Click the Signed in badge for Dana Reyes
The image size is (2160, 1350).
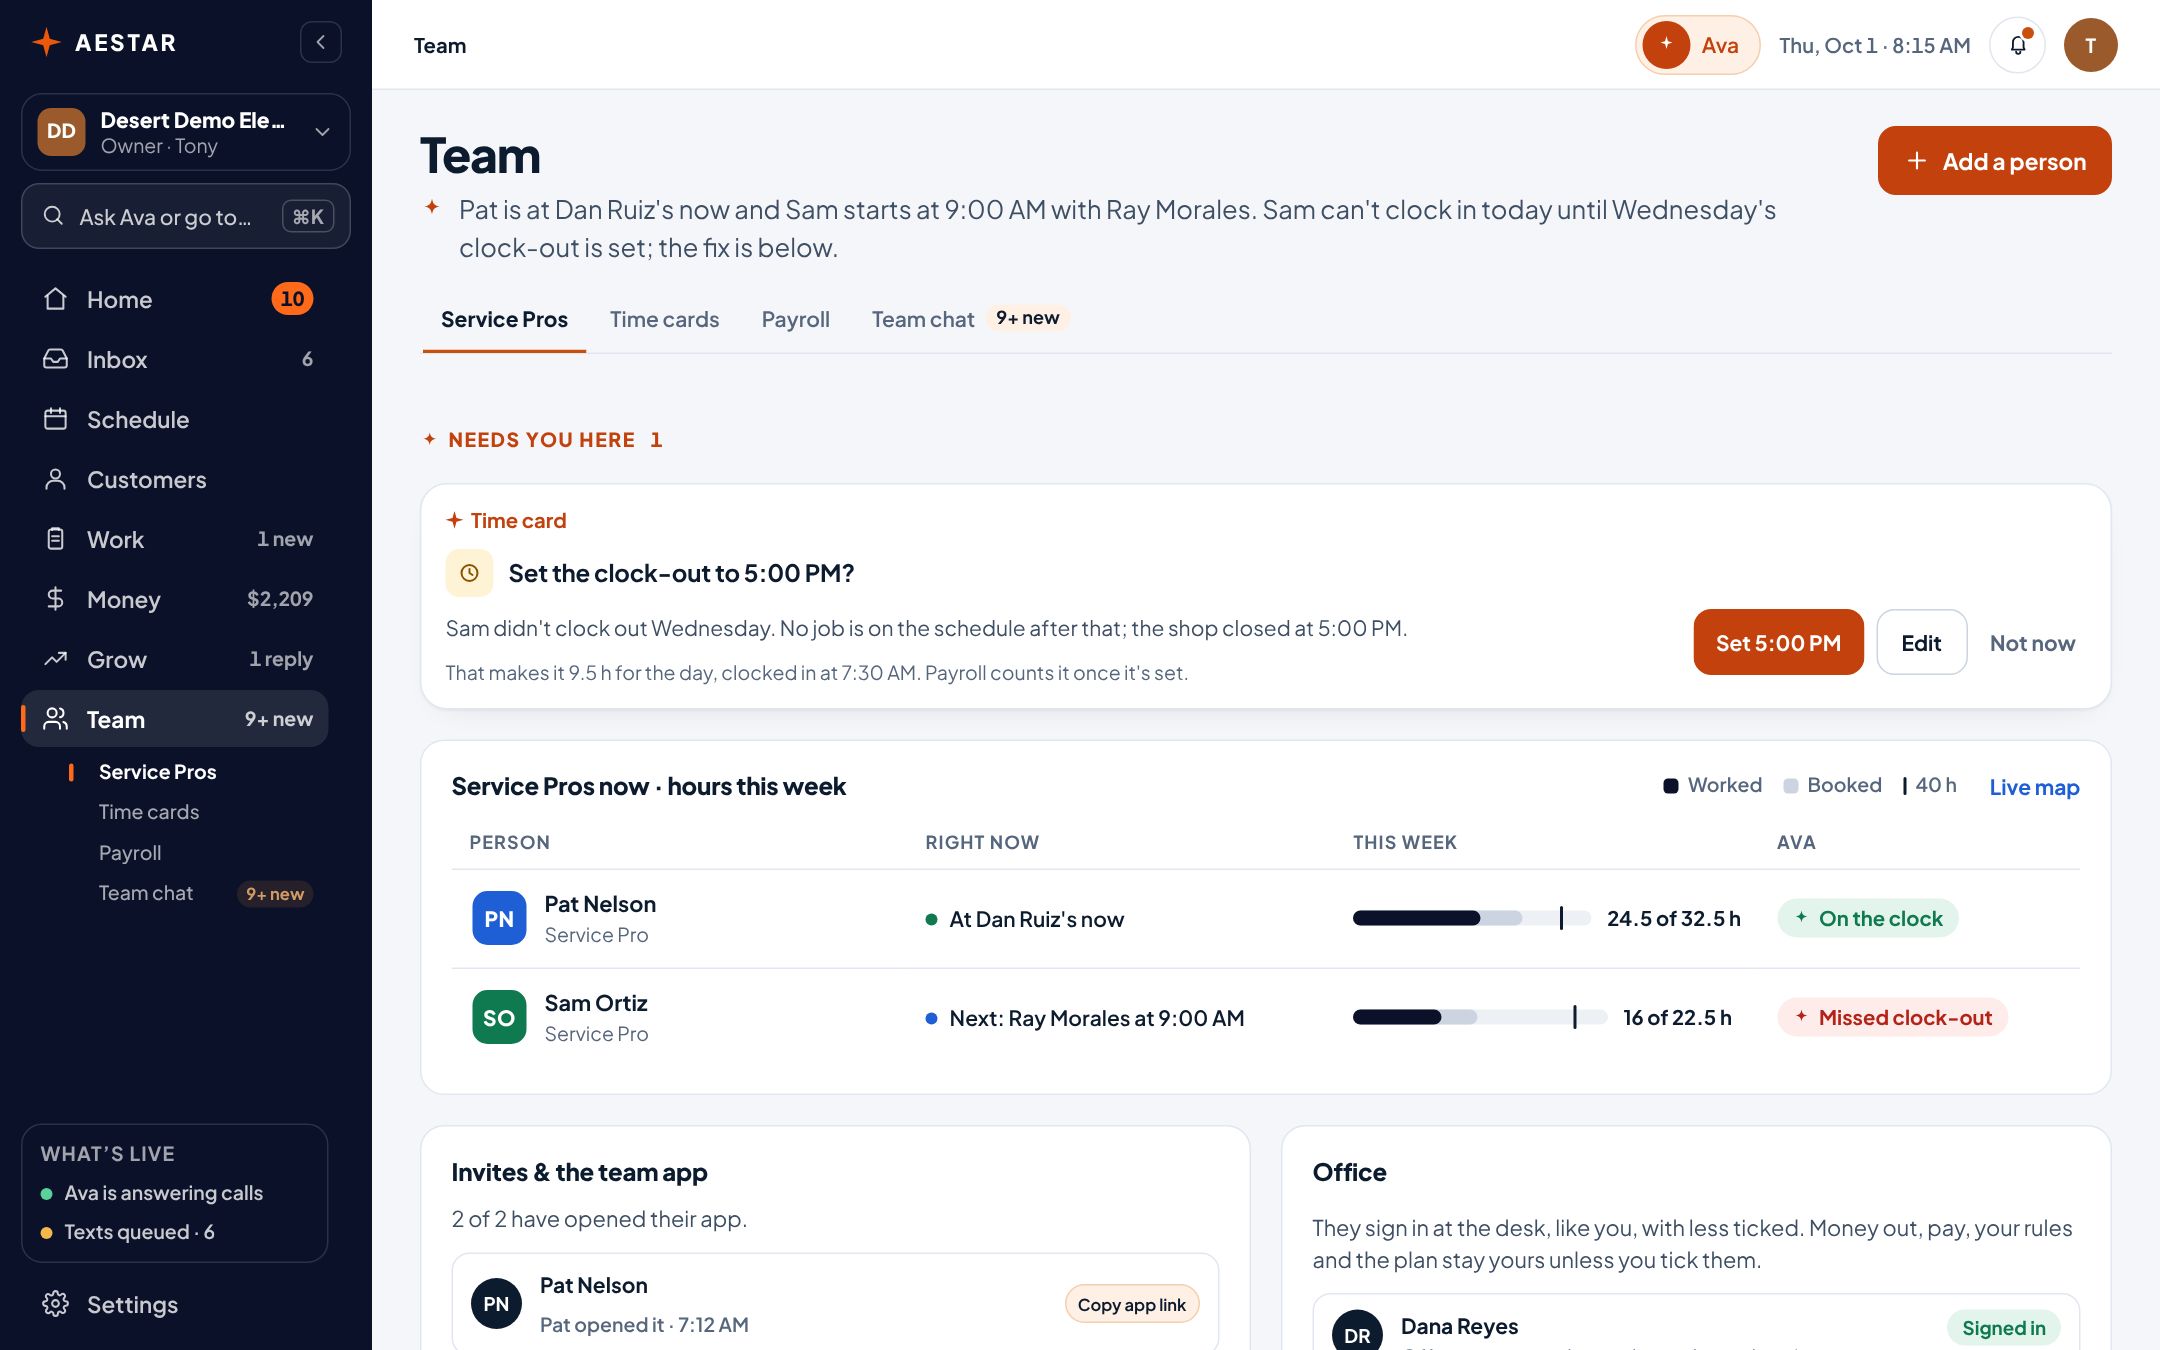point(2003,1328)
